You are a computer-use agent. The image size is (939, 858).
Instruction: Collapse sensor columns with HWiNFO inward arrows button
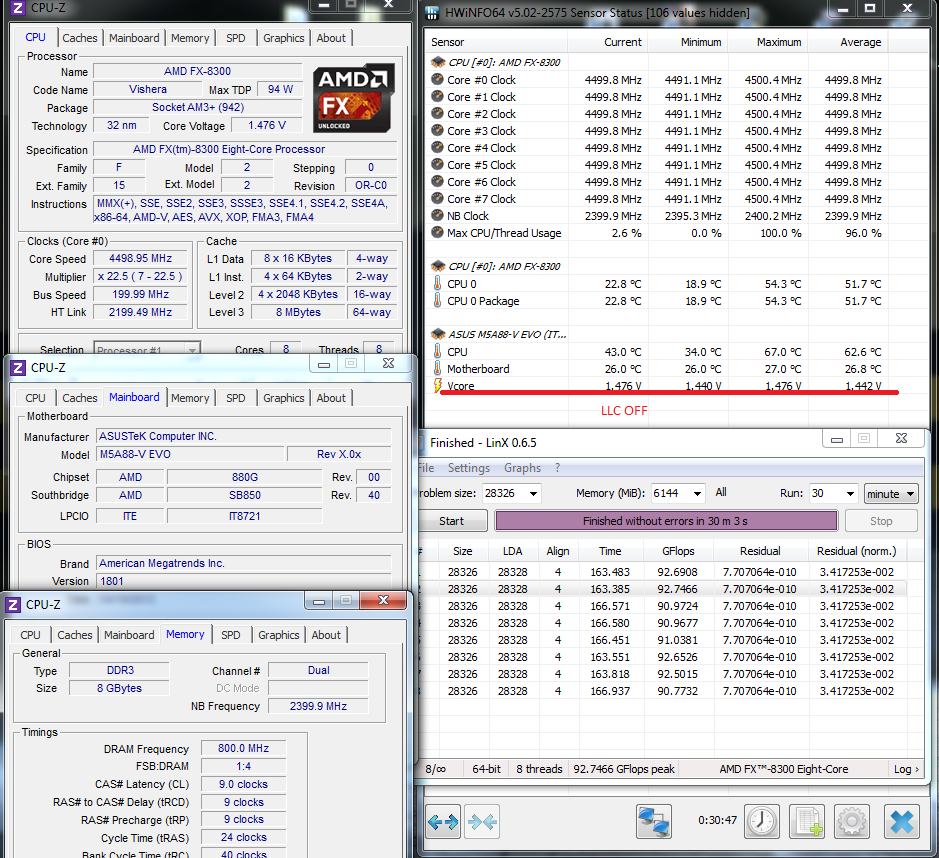click(x=482, y=821)
